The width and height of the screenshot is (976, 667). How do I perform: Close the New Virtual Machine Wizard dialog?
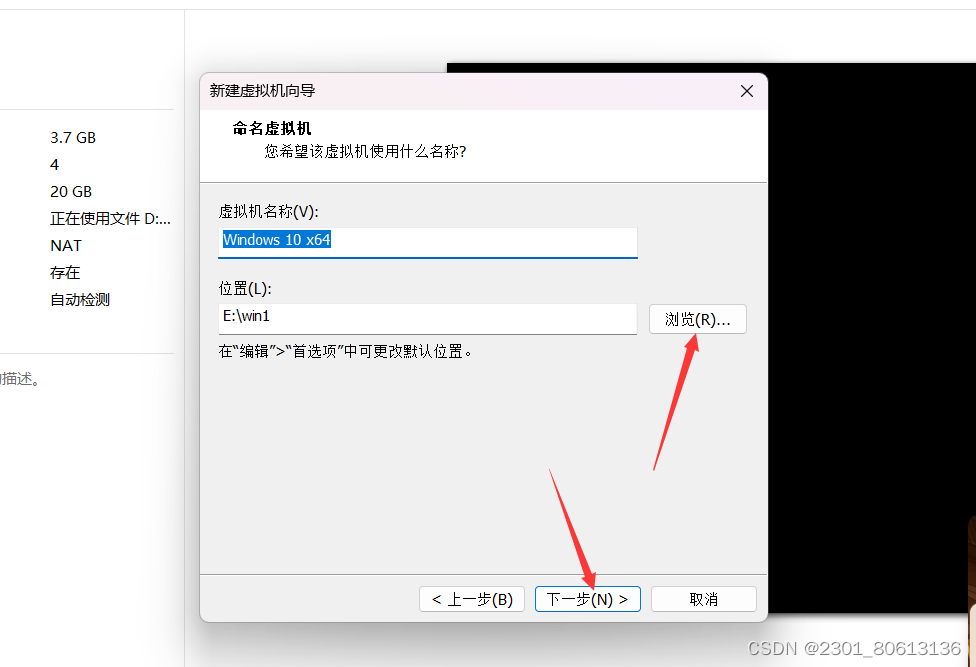click(x=747, y=91)
